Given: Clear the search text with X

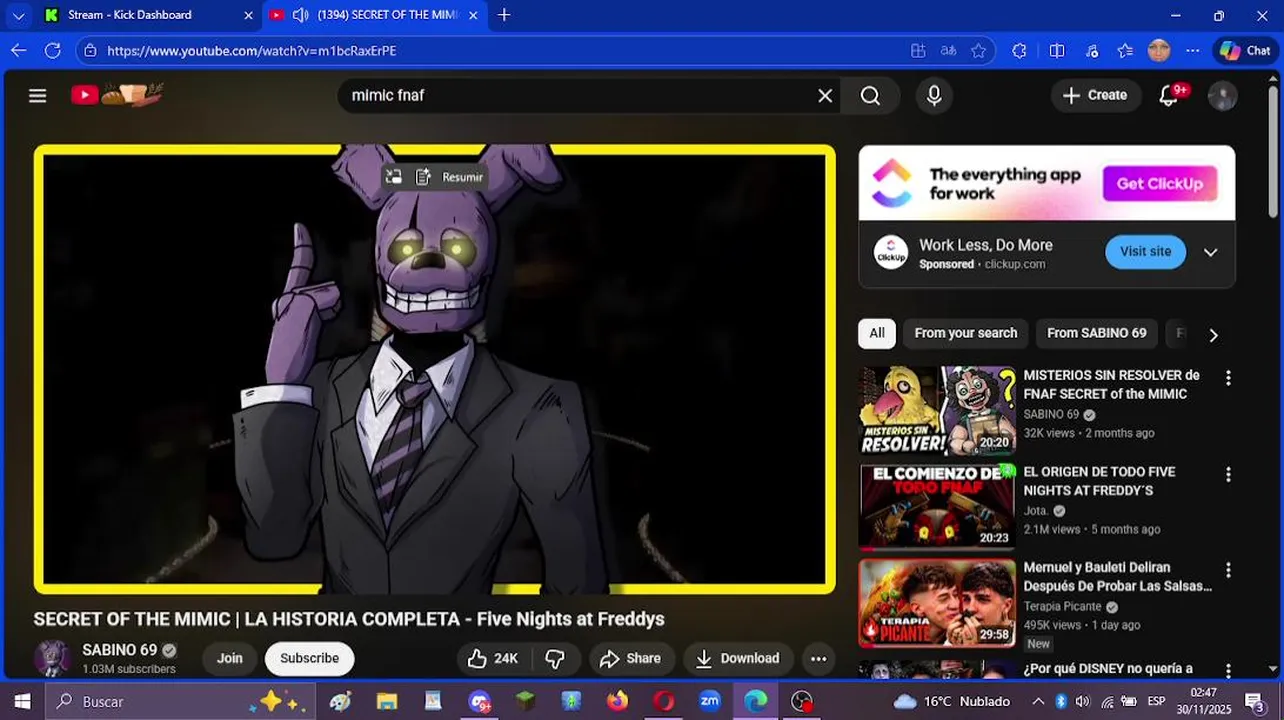Looking at the screenshot, I should coord(825,95).
